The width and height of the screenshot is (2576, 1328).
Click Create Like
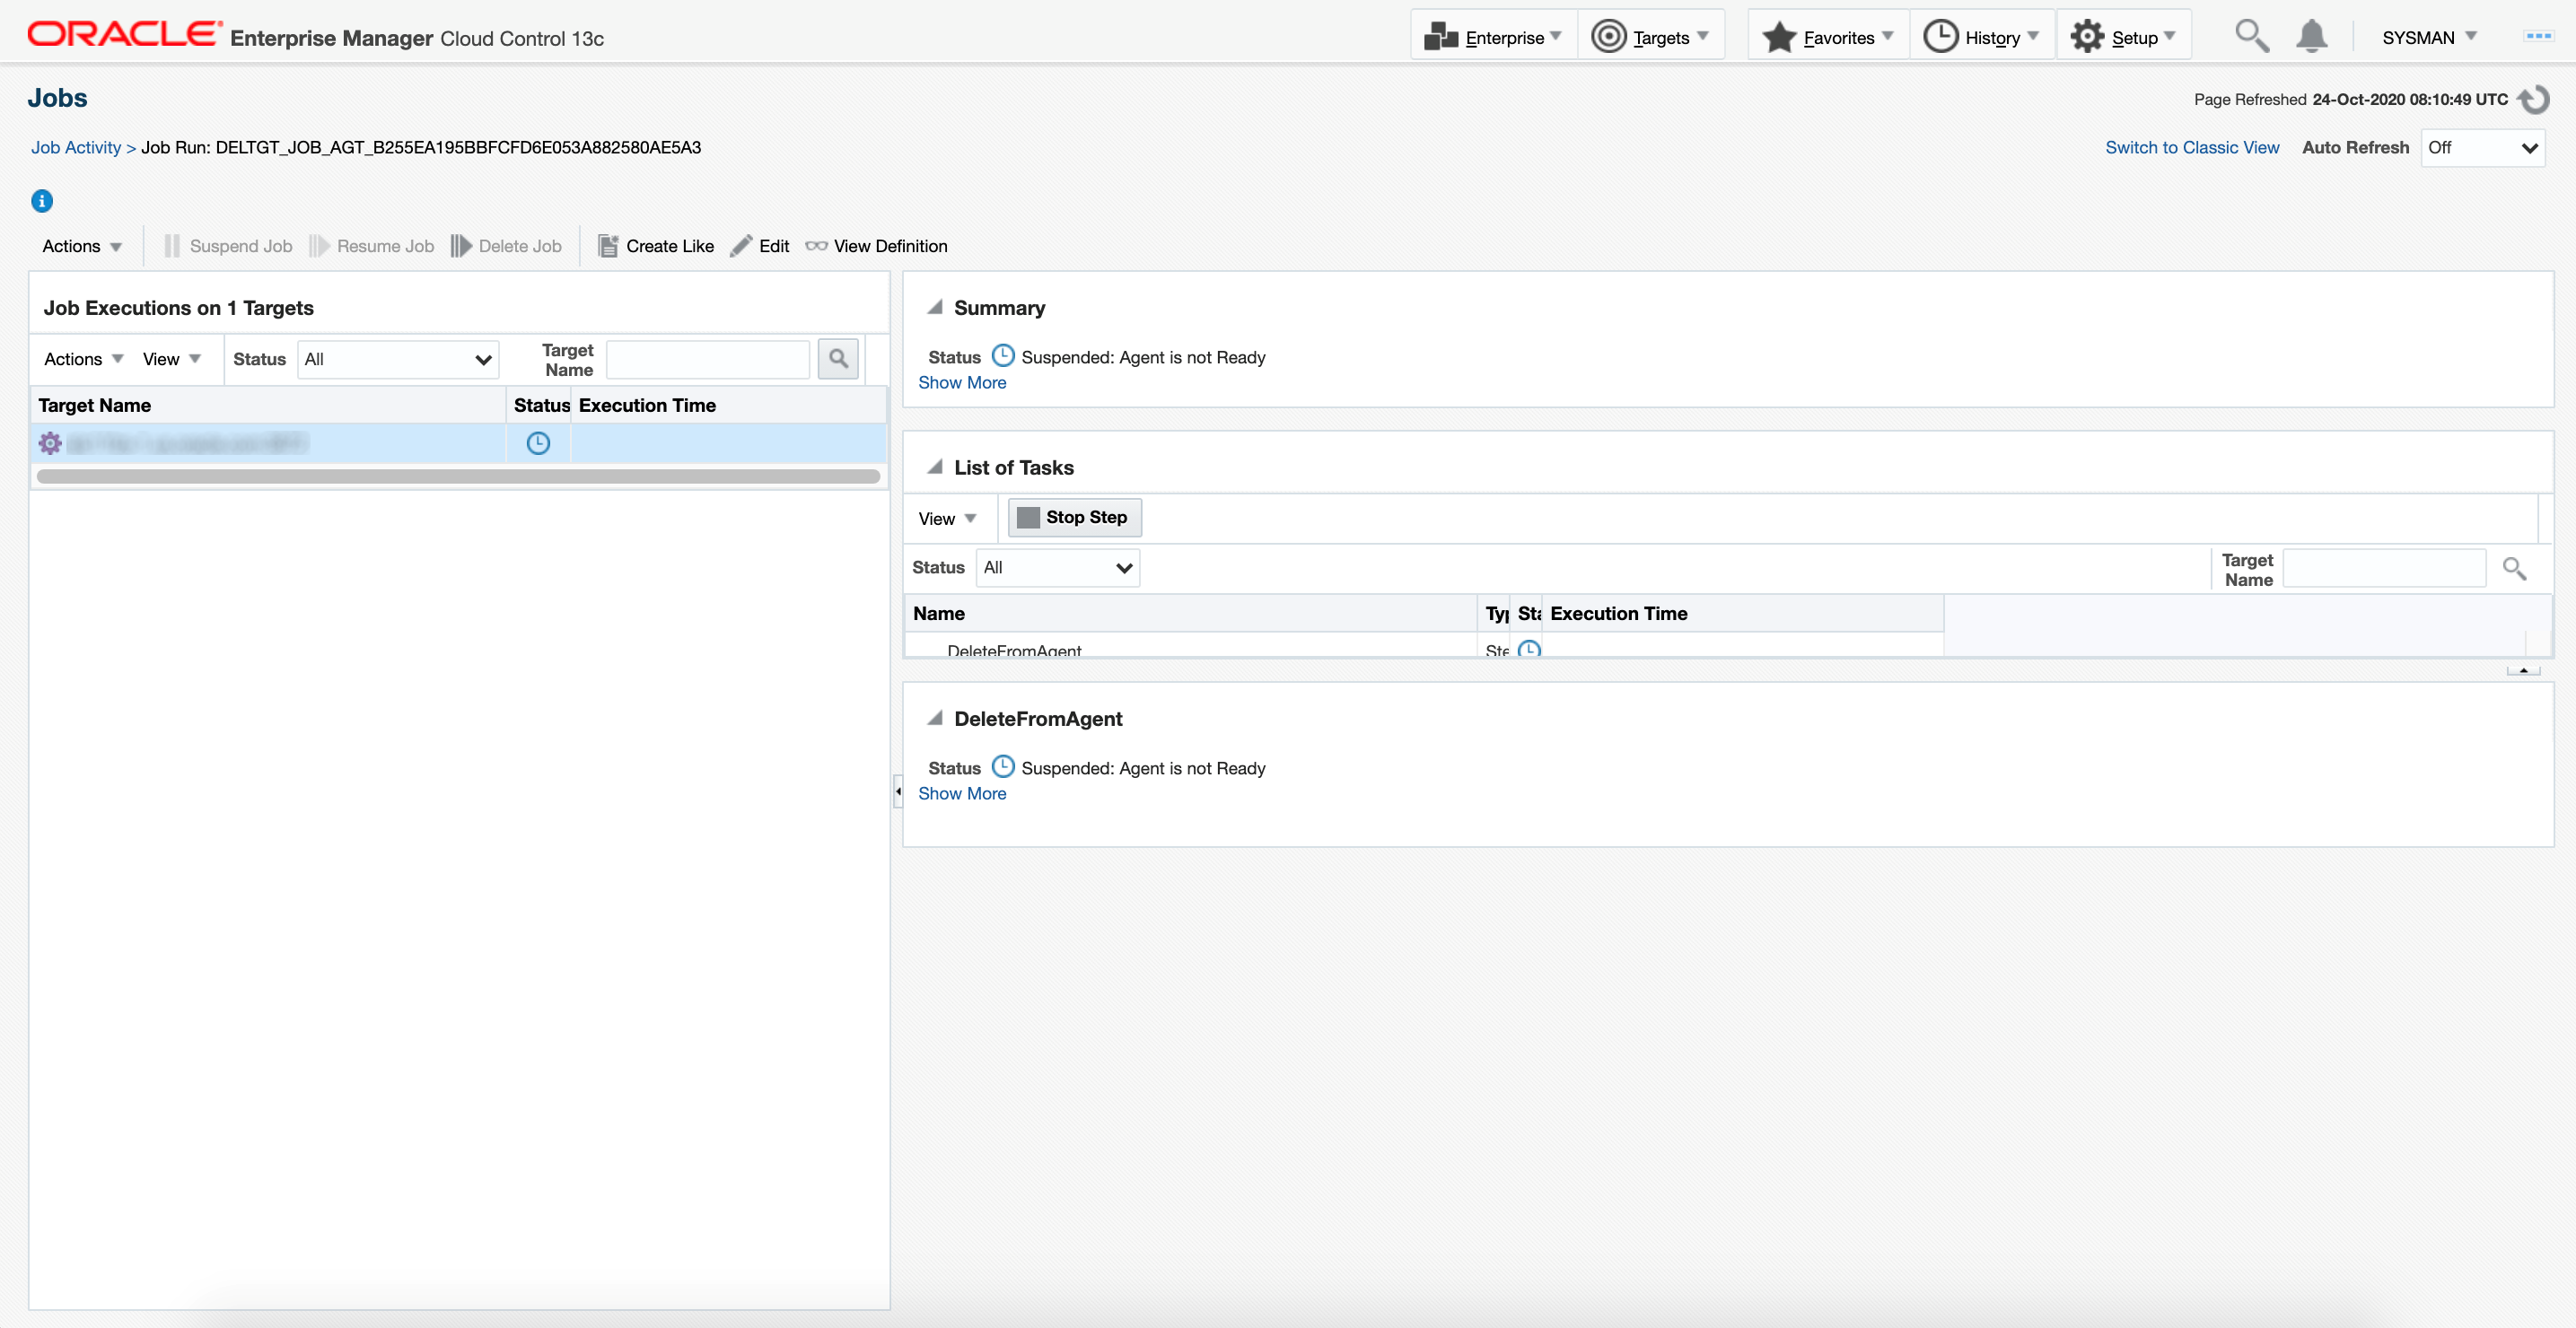tap(656, 246)
